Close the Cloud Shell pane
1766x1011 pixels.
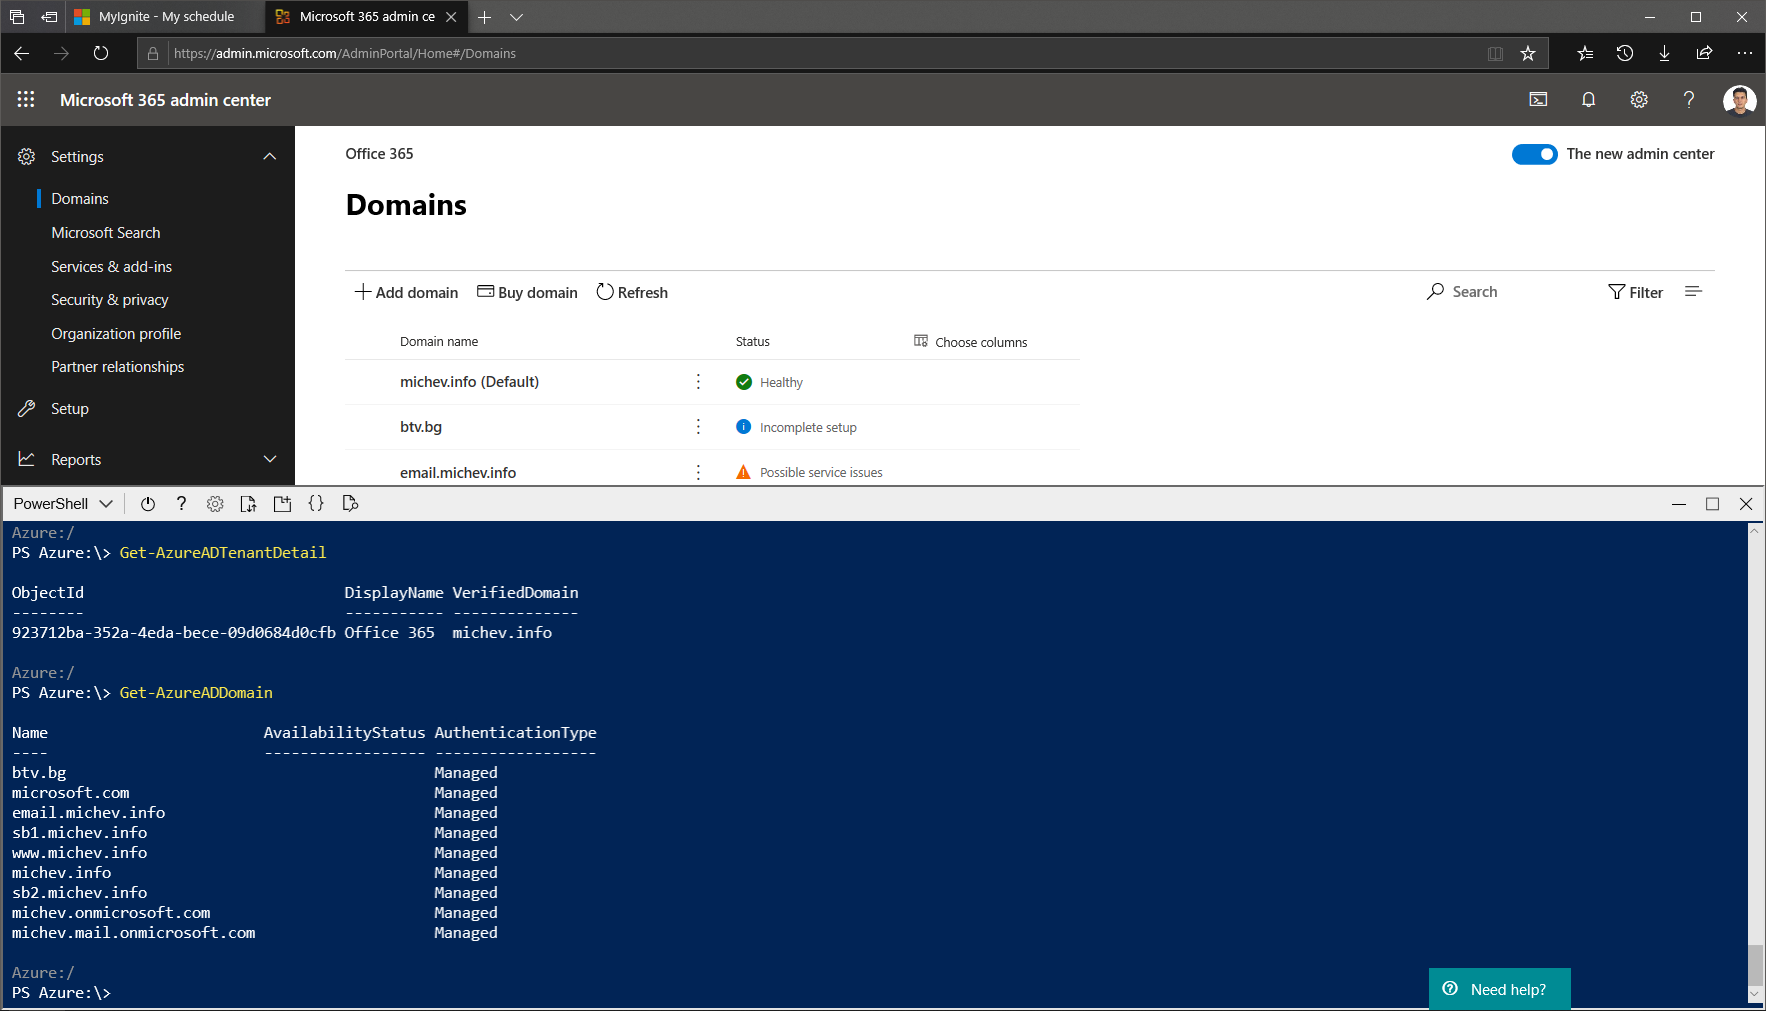coord(1746,504)
